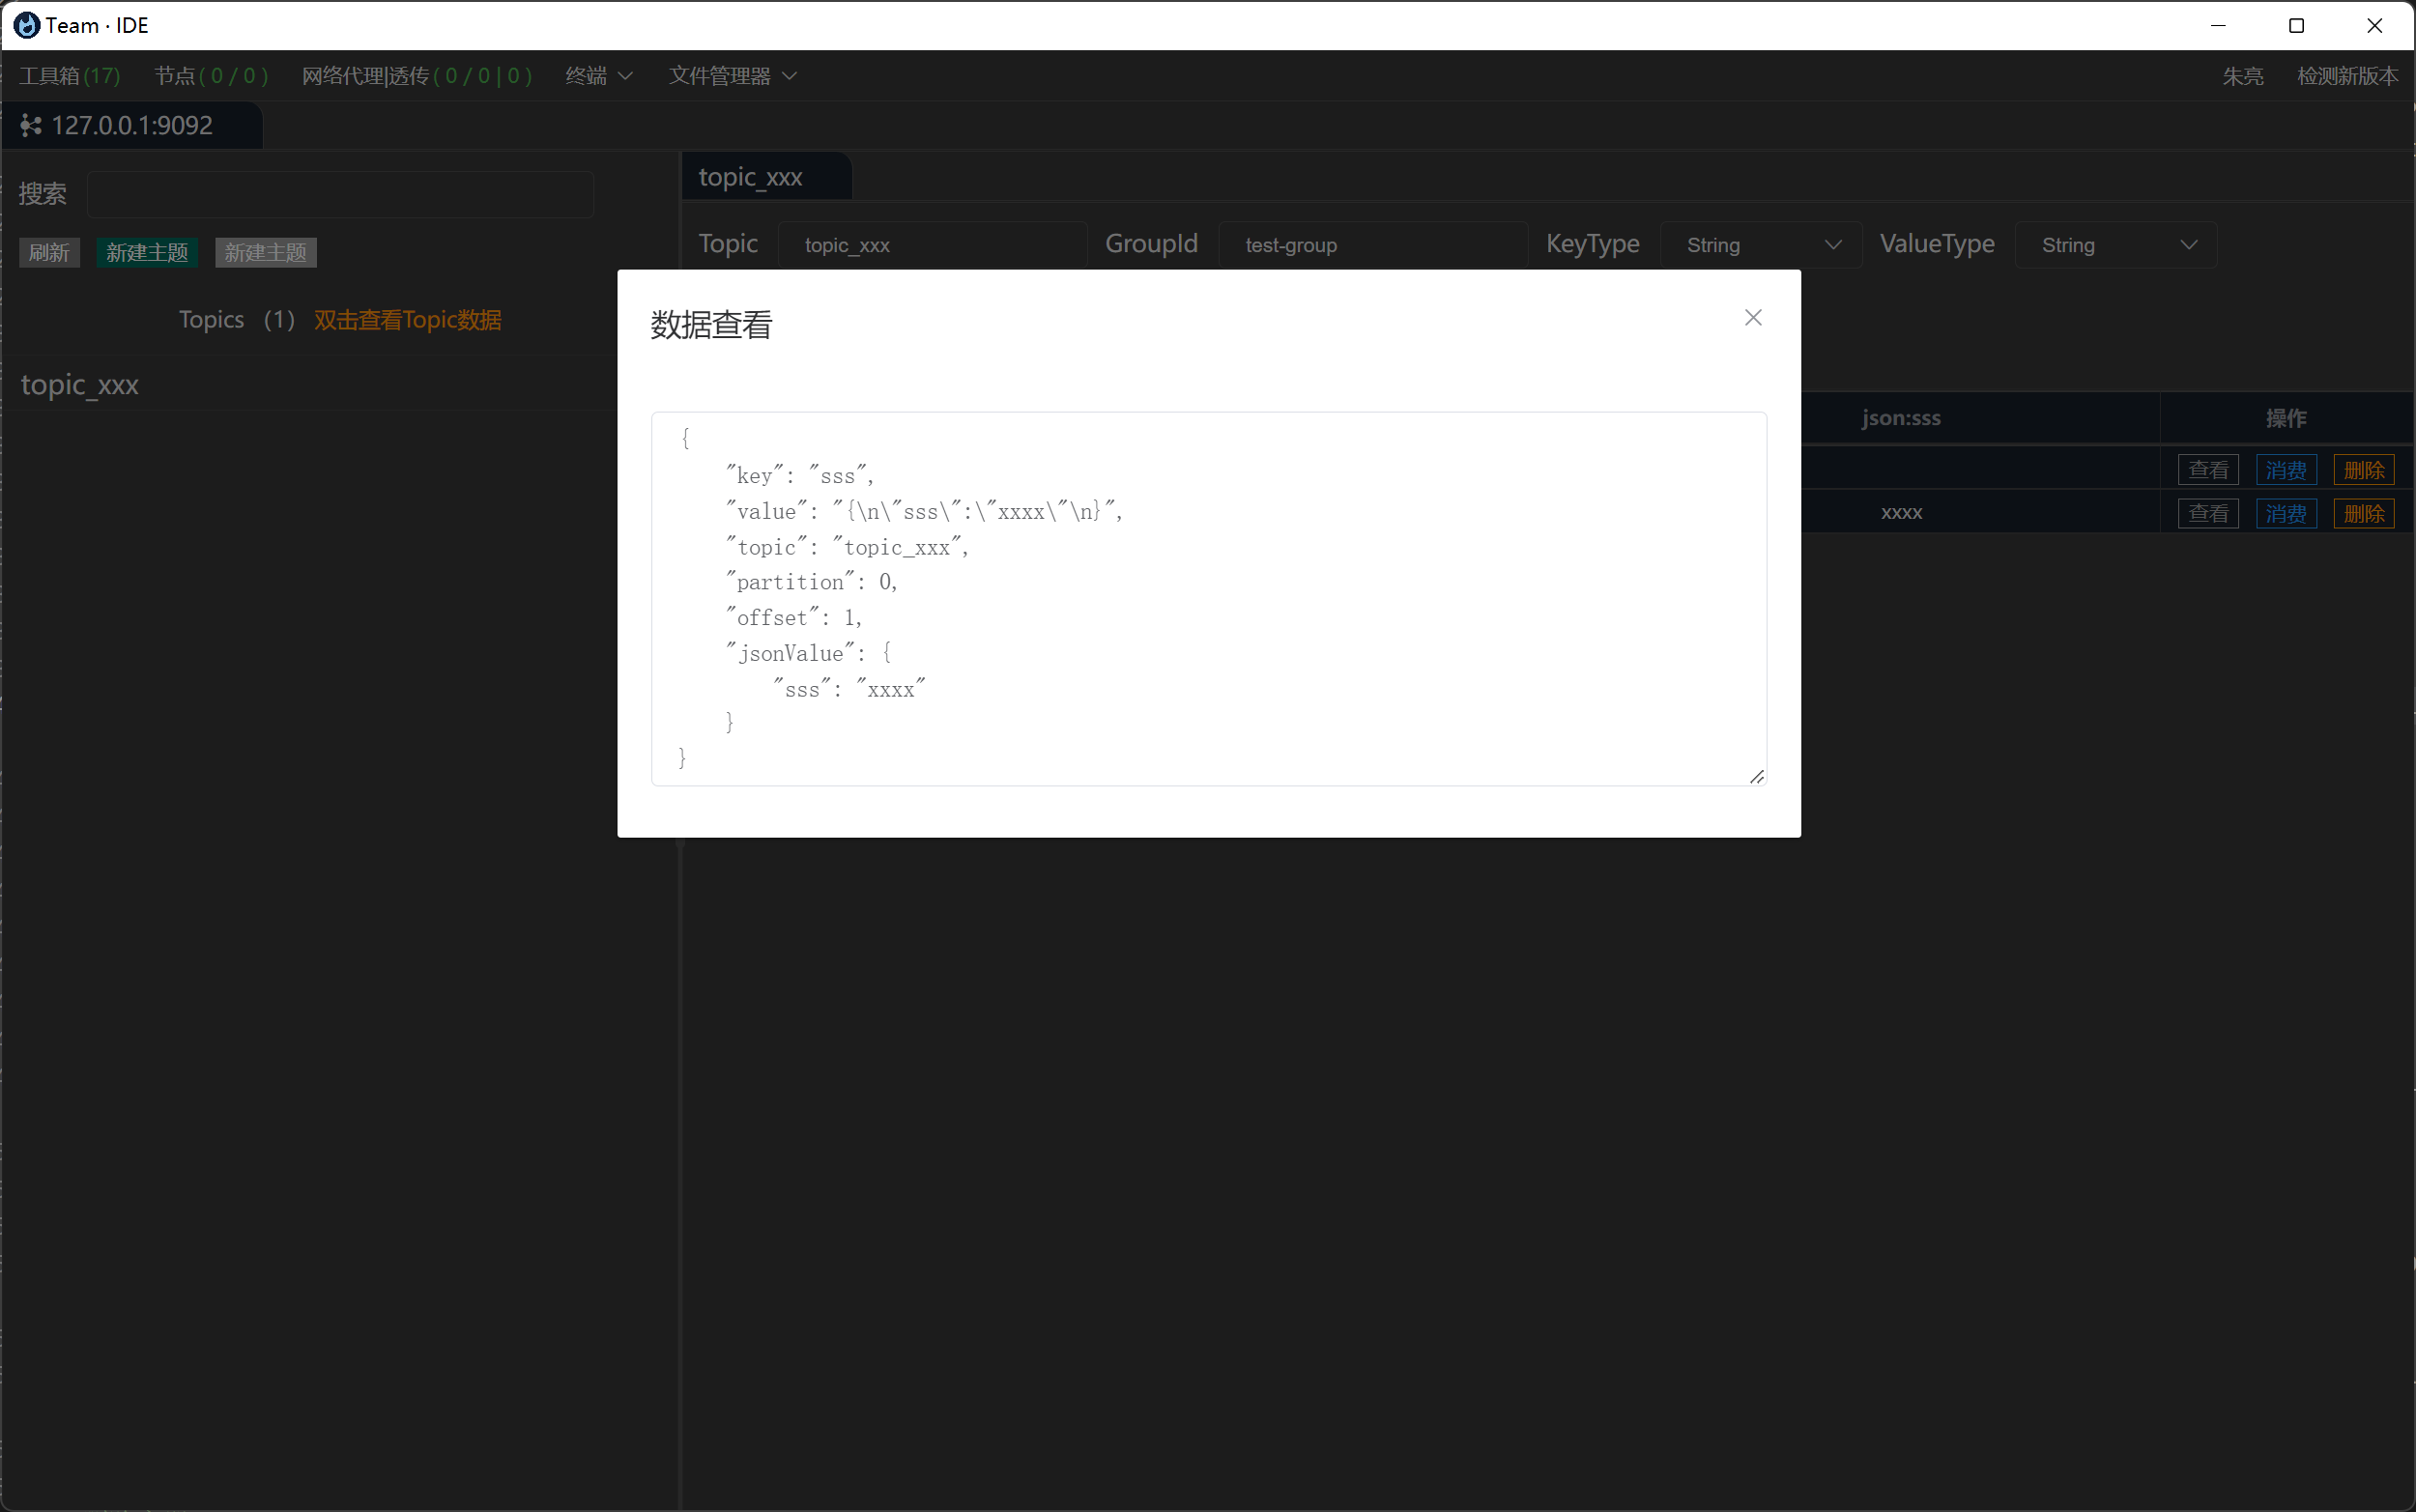Close the 数据查看 dialog

1752,317
